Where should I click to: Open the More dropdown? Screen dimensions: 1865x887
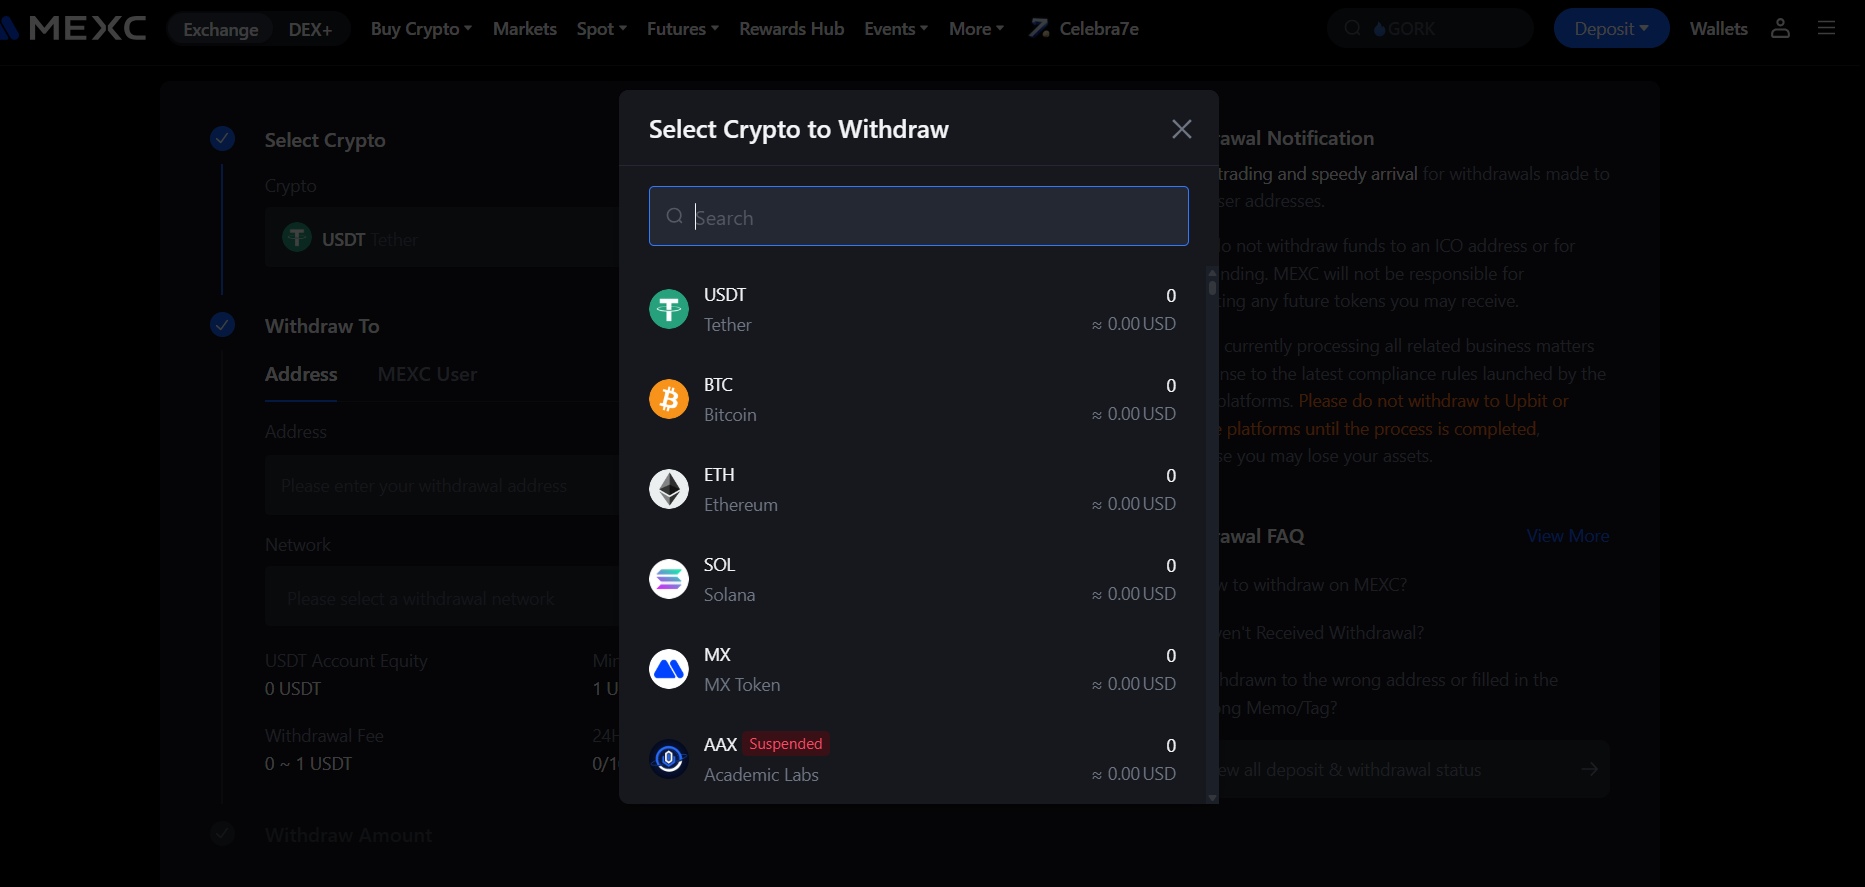pyautogui.click(x=975, y=28)
